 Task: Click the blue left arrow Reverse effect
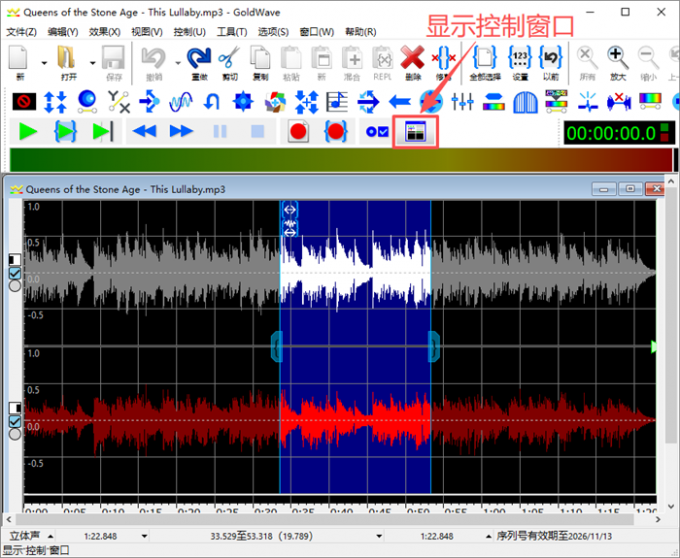[x=400, y=102]
